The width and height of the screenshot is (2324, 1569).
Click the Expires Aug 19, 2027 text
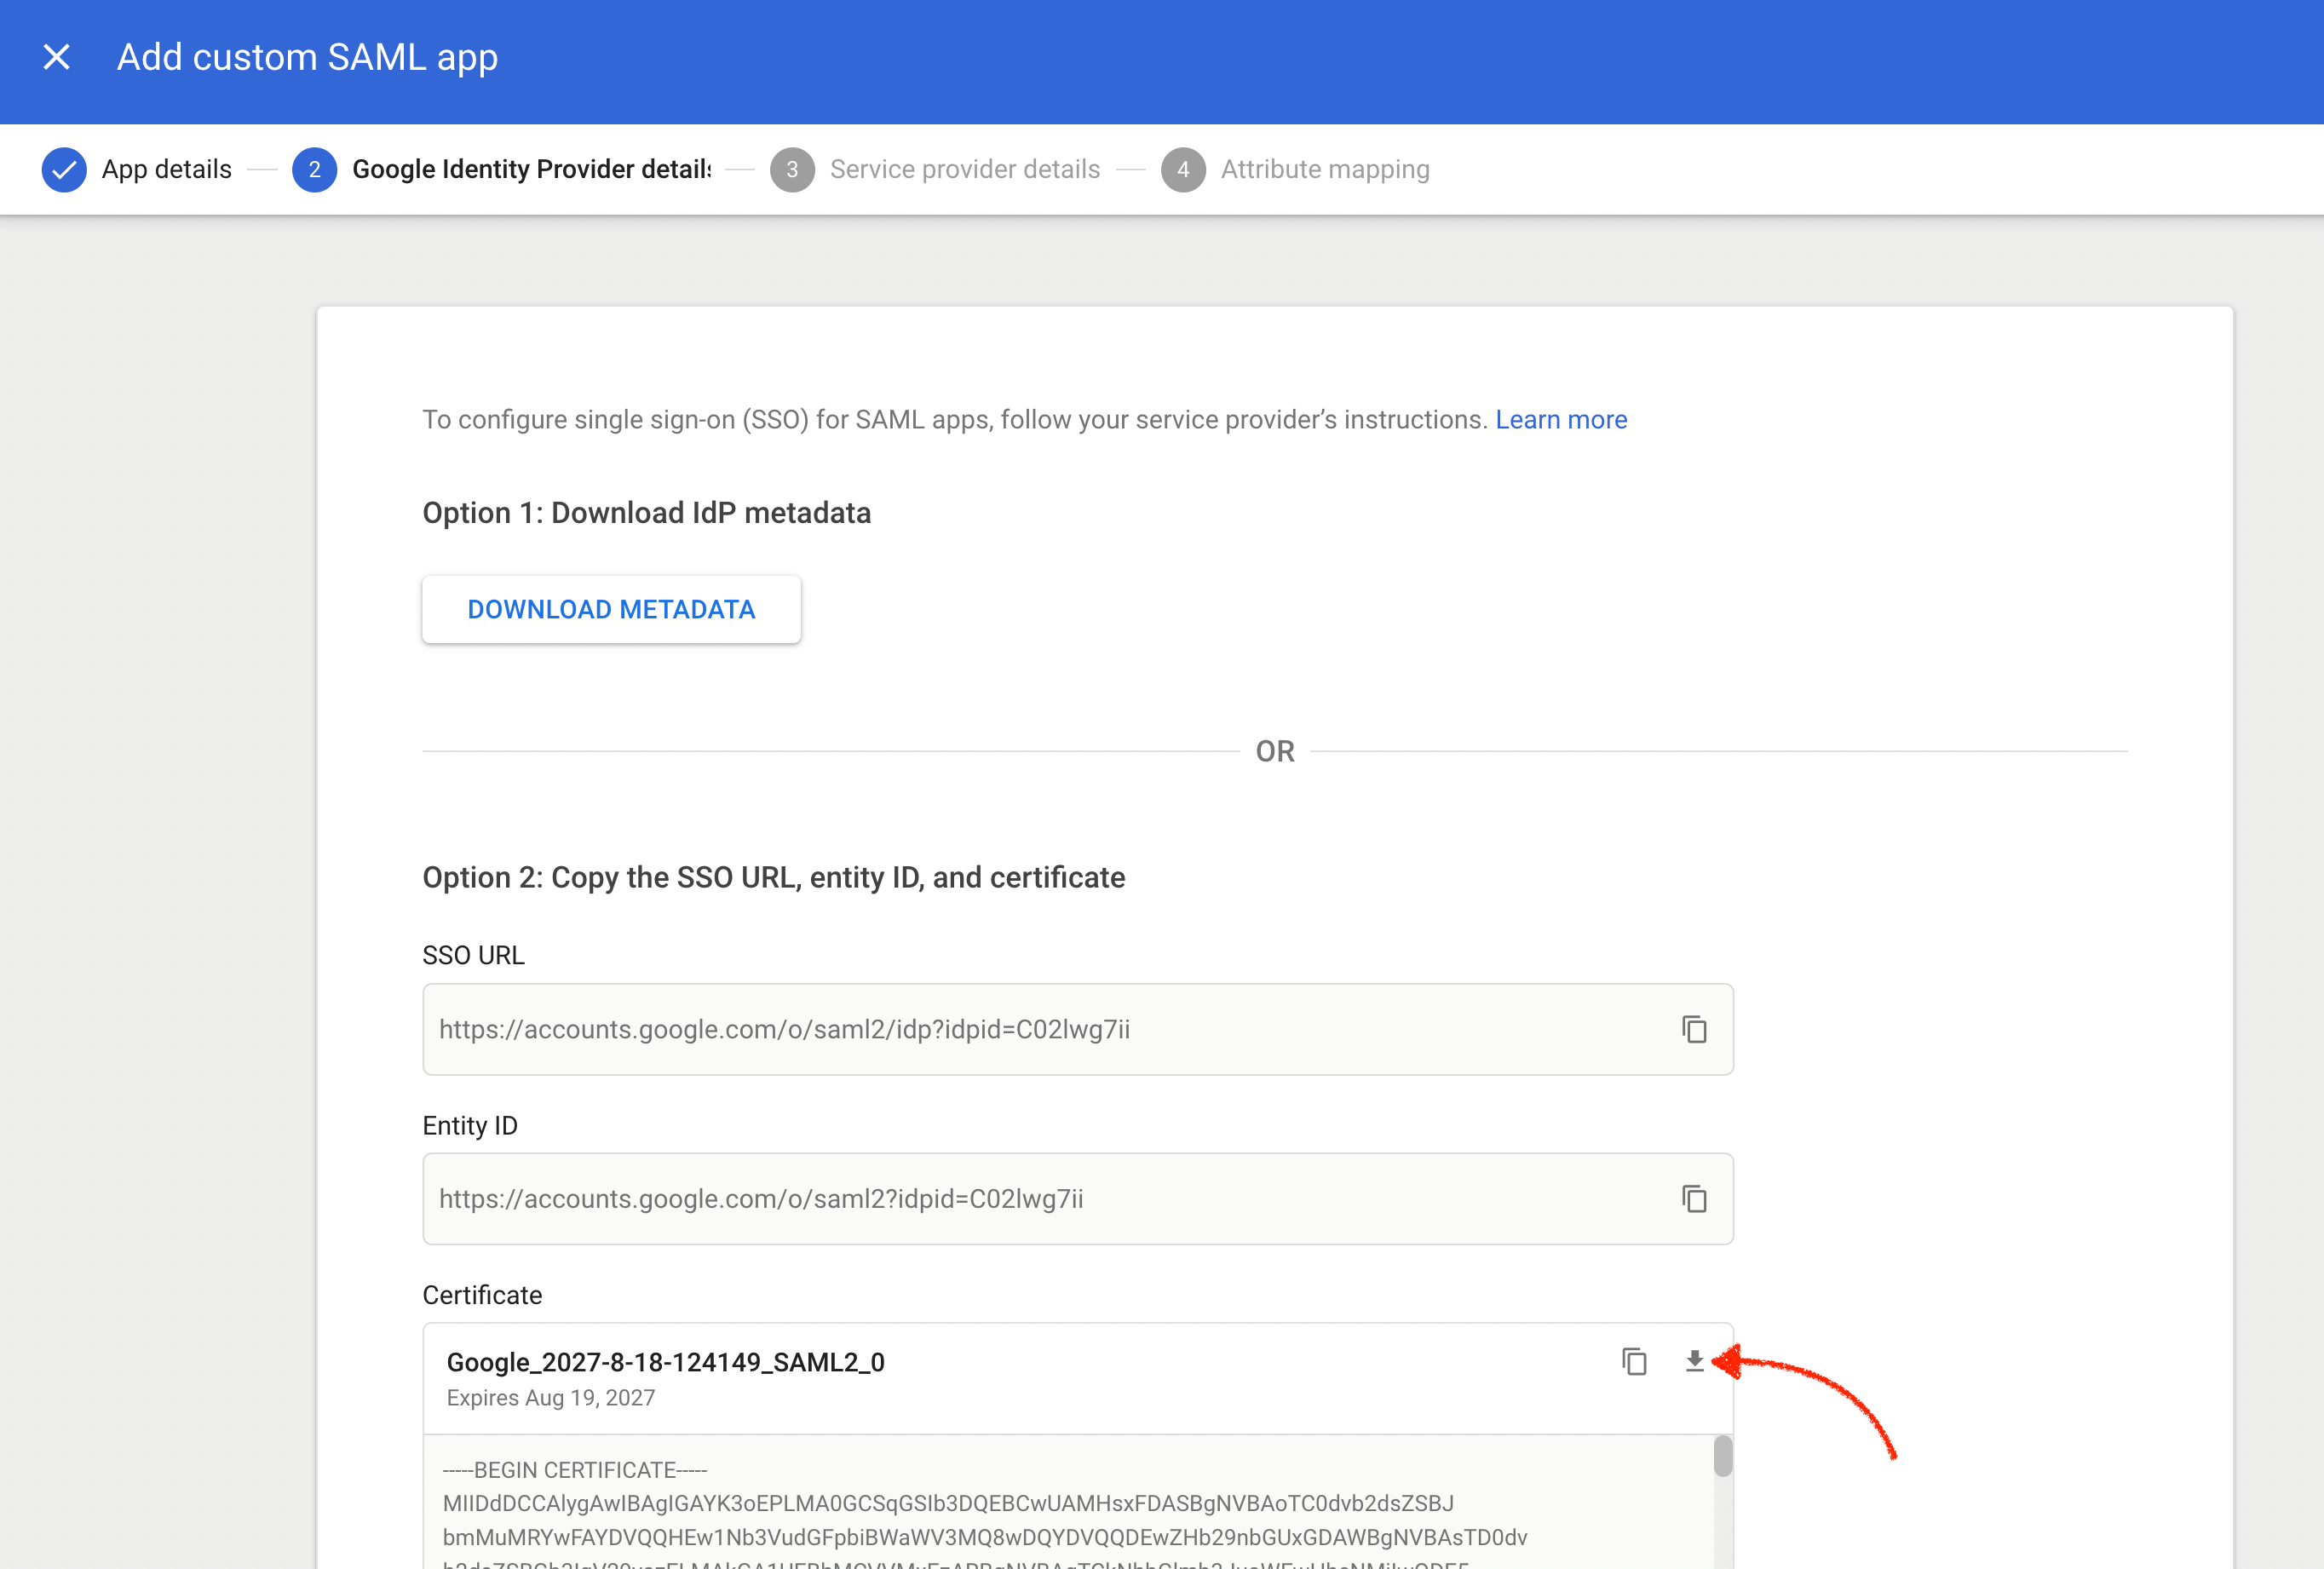coord(551,1397)
